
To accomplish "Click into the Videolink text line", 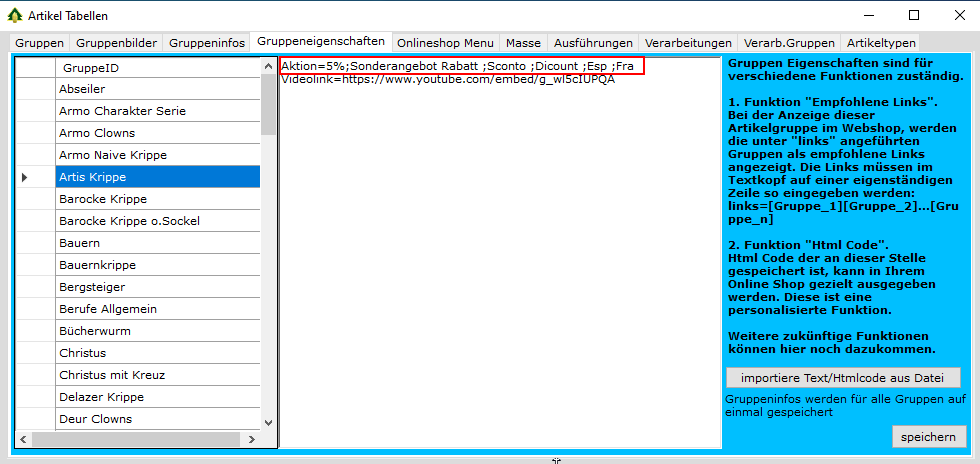I will pos(448,80).
